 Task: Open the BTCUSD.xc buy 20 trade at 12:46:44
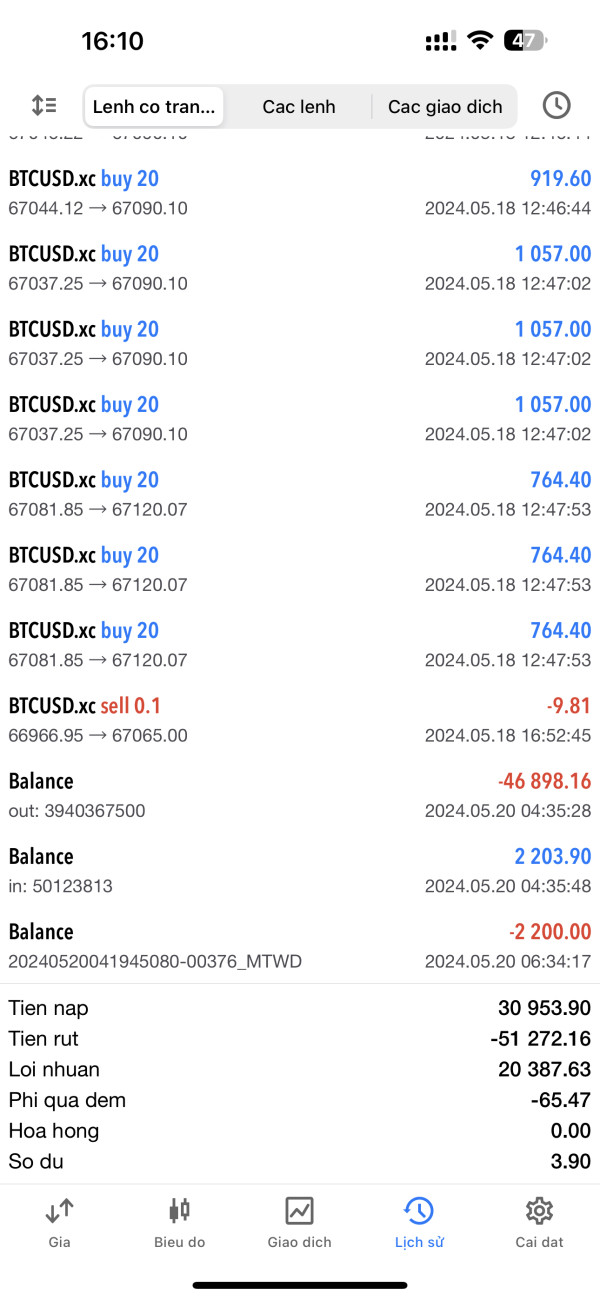(300, 193)
